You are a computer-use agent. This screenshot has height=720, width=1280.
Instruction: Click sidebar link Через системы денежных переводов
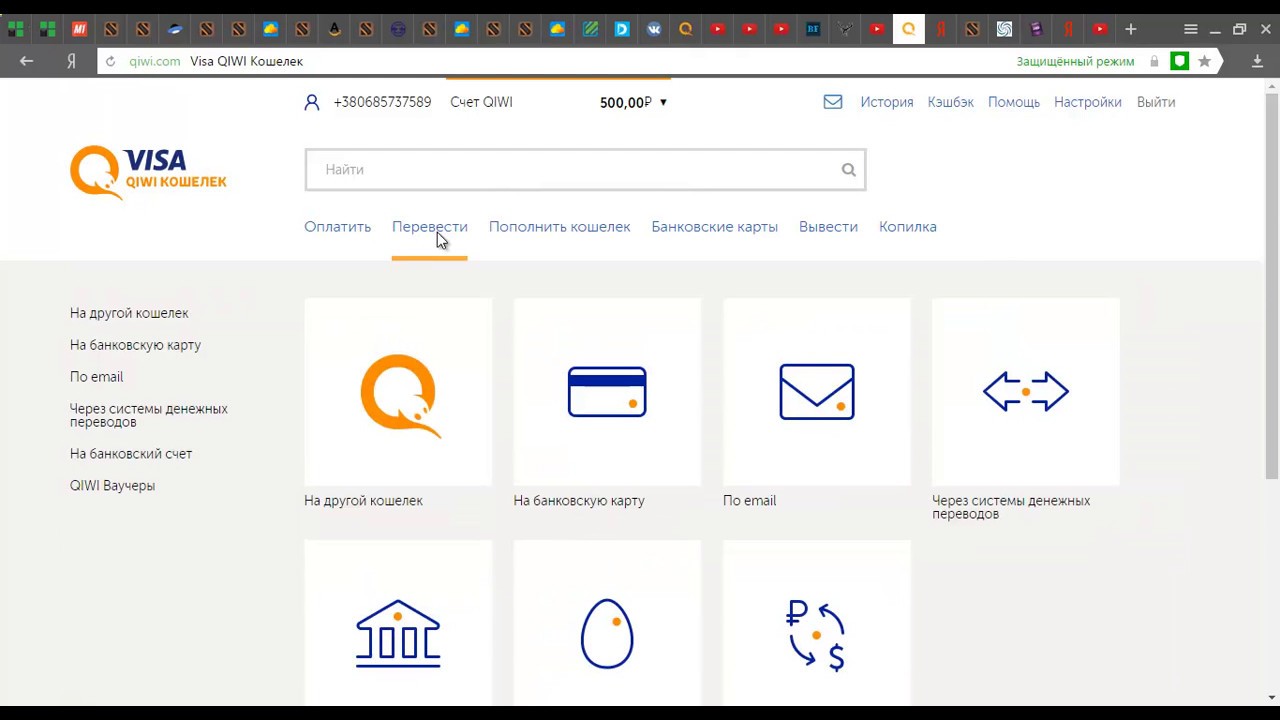(x=149, y=415)
